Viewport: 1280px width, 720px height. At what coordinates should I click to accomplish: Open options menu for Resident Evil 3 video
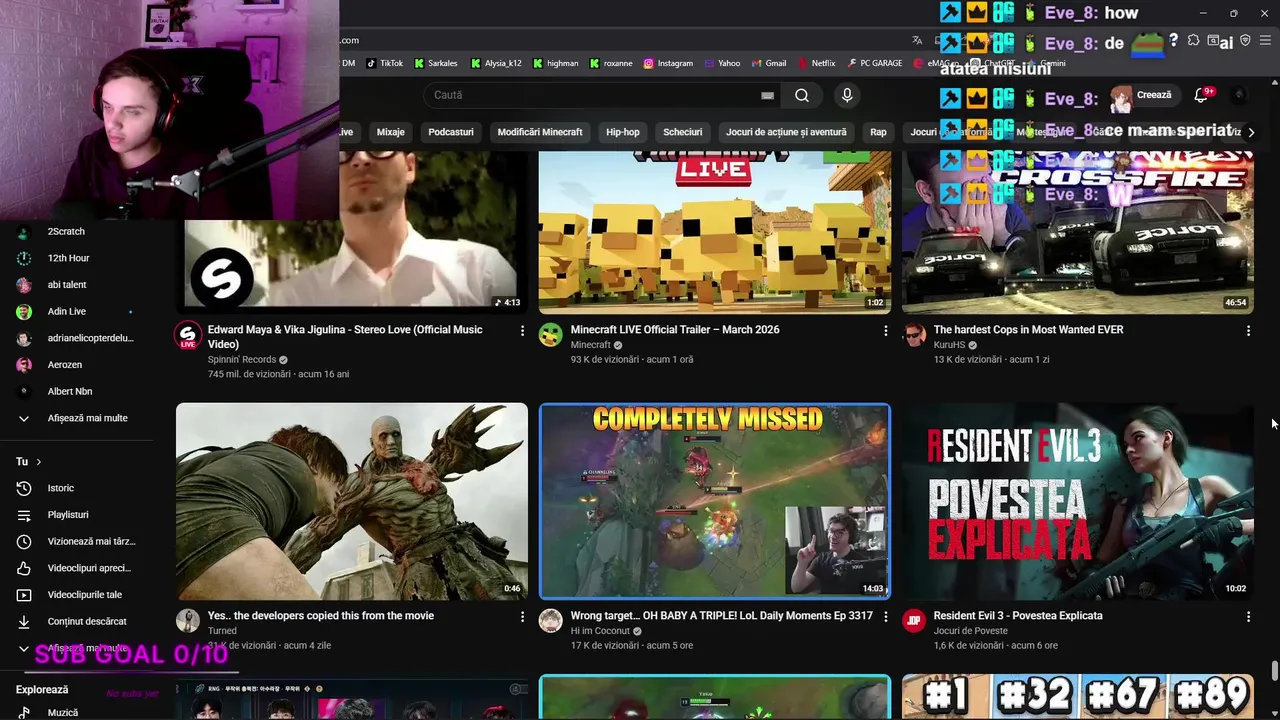point(1248,617)
